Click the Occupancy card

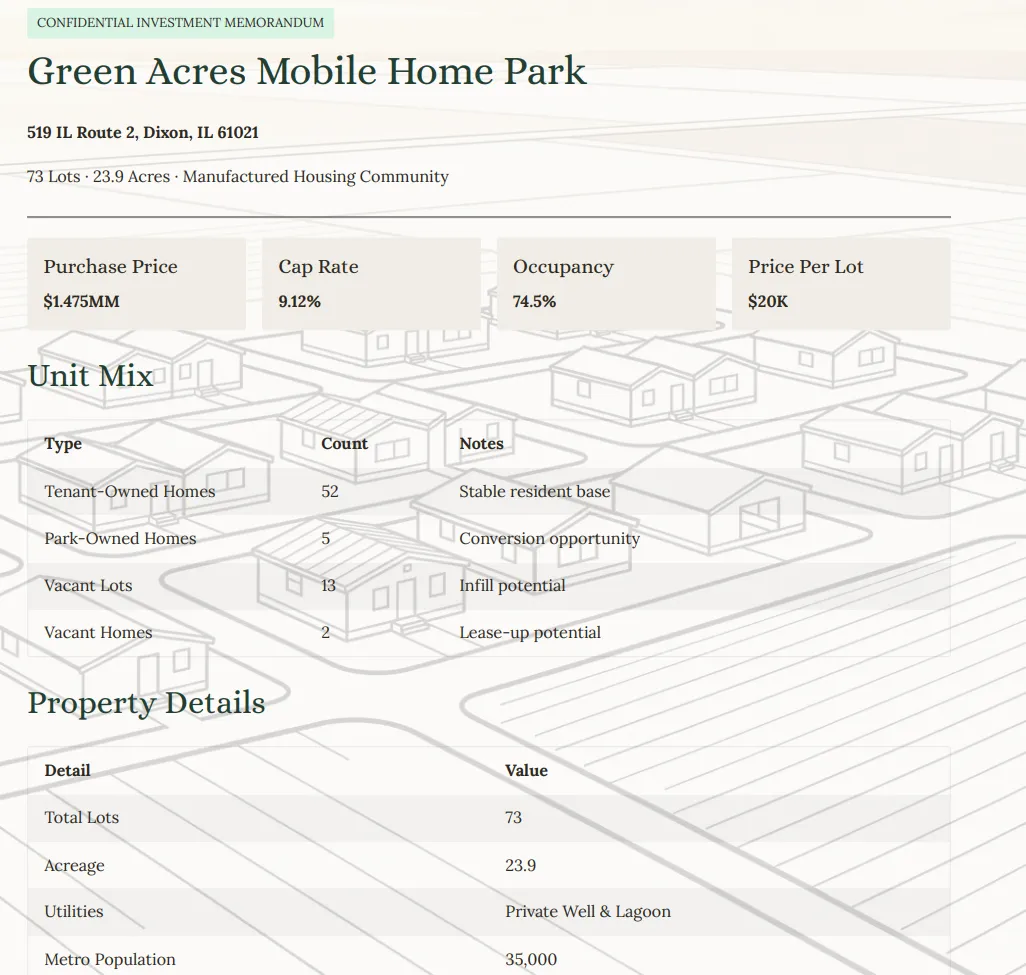pos(607,283)
